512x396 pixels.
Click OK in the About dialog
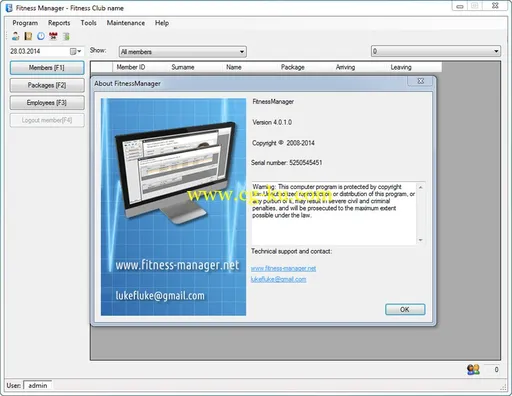(x=405, y=309)
